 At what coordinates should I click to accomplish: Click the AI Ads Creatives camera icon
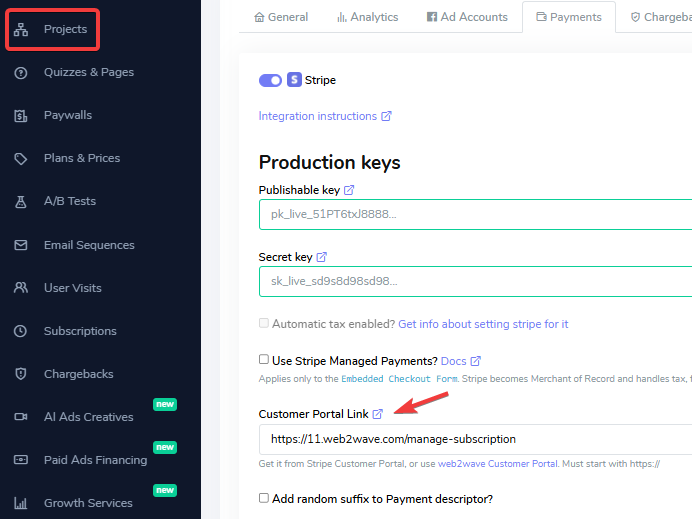[21, 417]
